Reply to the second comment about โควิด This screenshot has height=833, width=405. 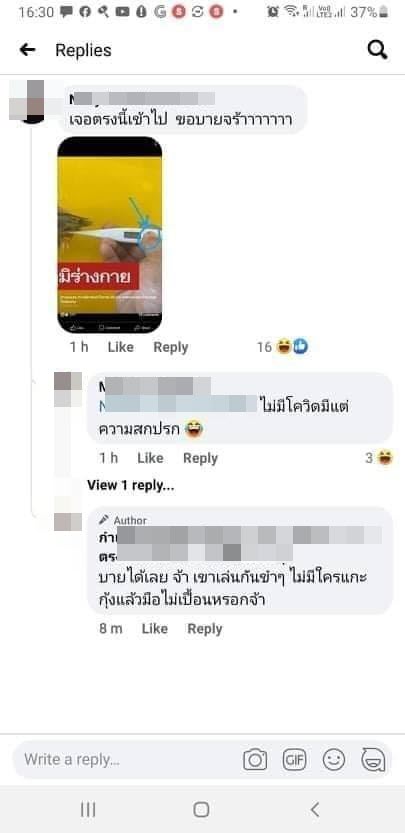tap(200, 458)
